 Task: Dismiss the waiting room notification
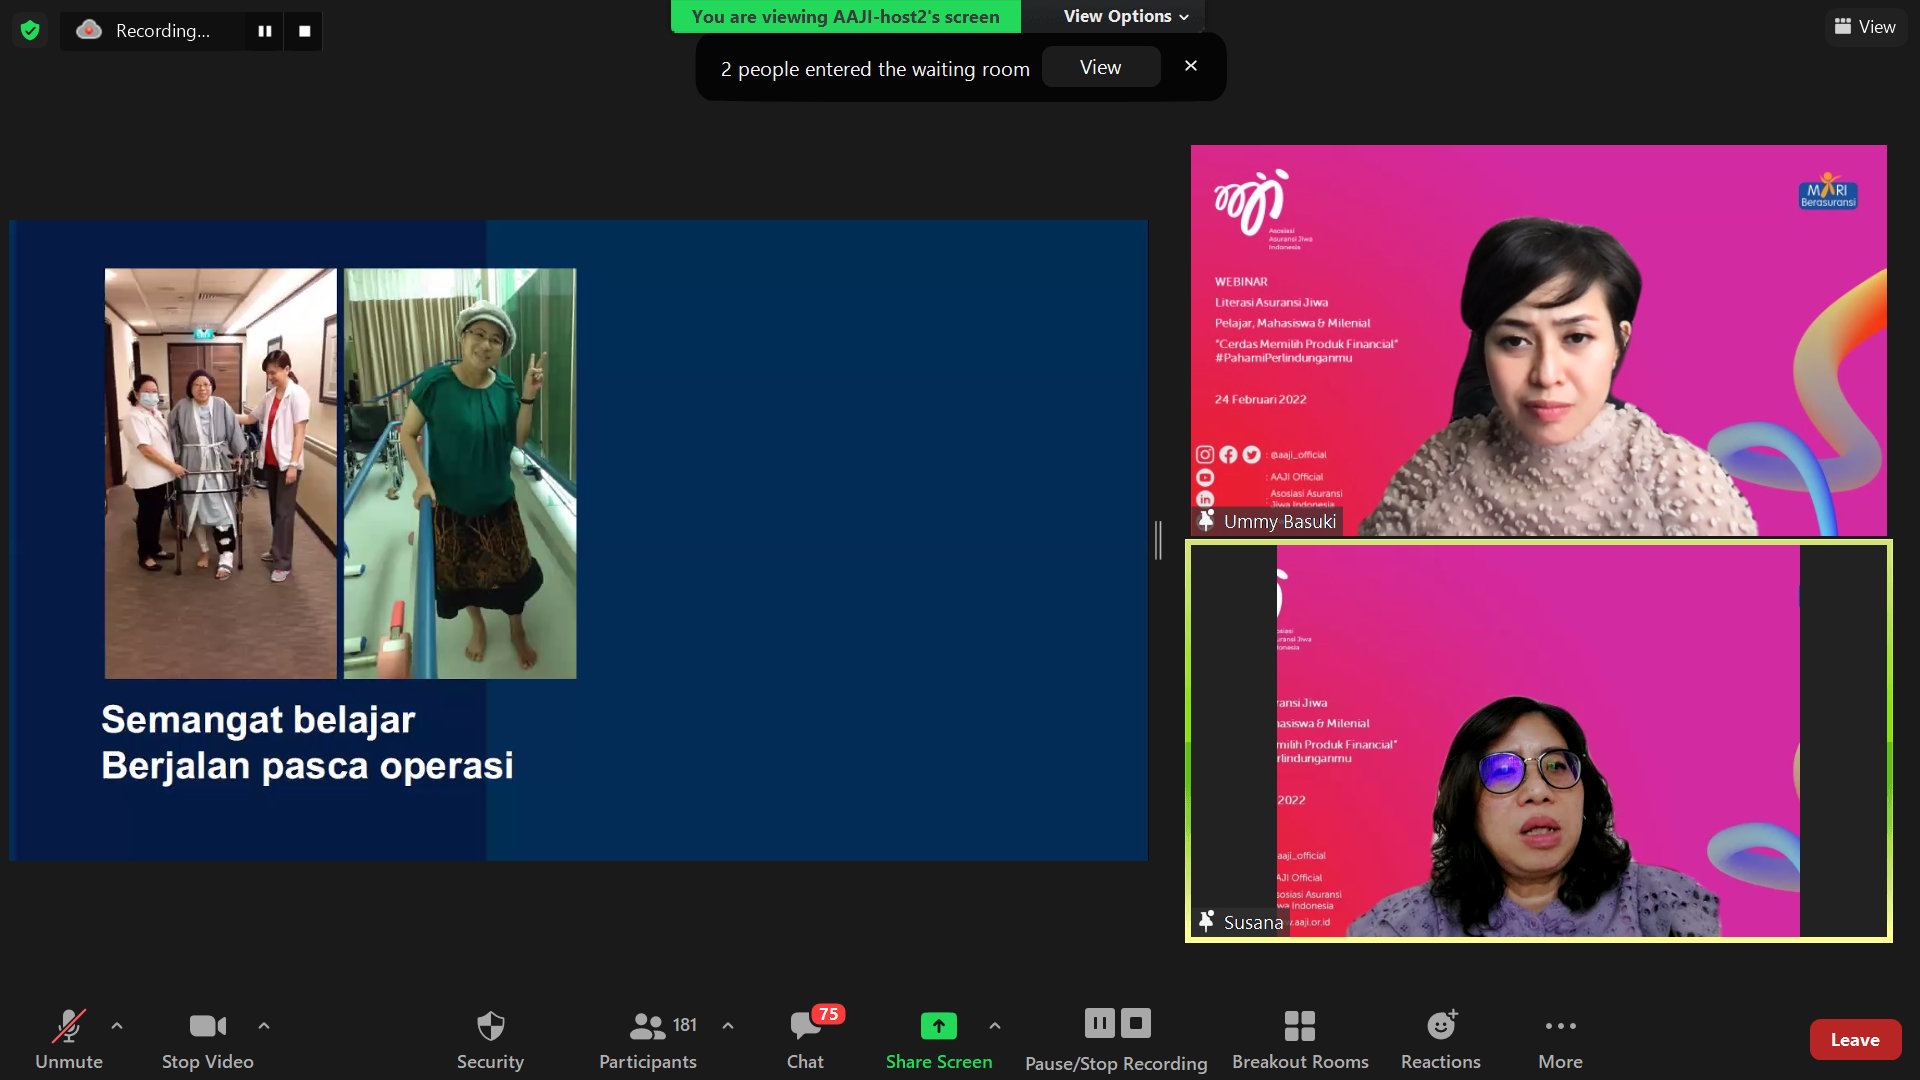1191,66
